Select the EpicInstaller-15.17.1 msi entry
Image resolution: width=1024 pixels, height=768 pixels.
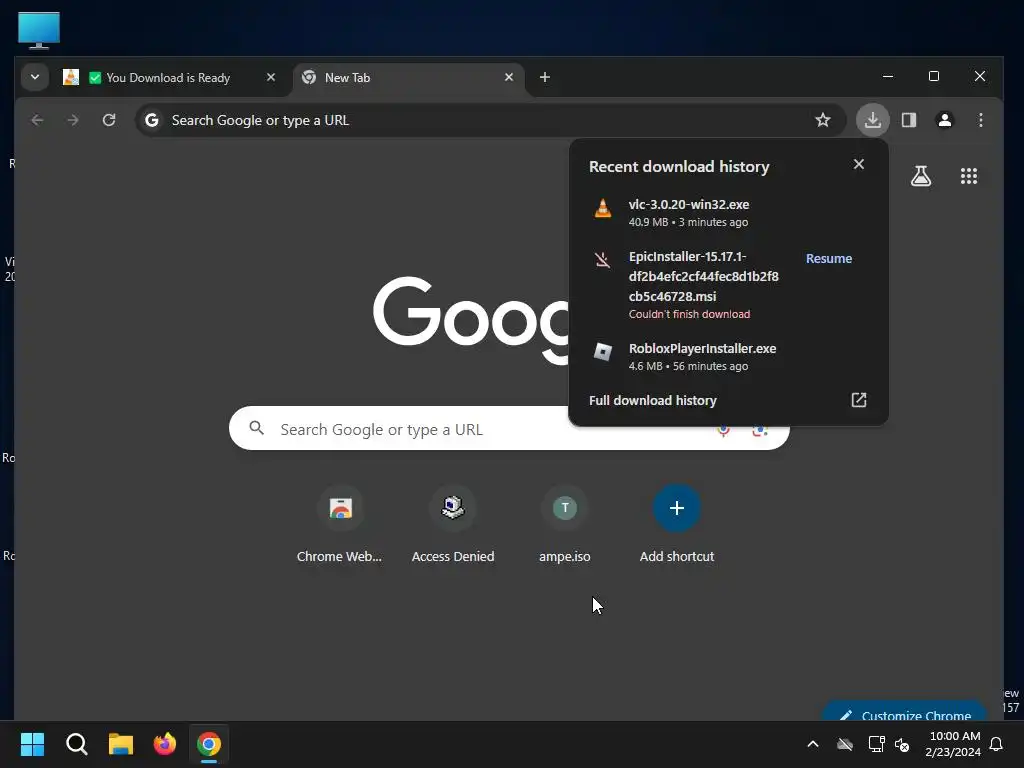tap(703, 276)
